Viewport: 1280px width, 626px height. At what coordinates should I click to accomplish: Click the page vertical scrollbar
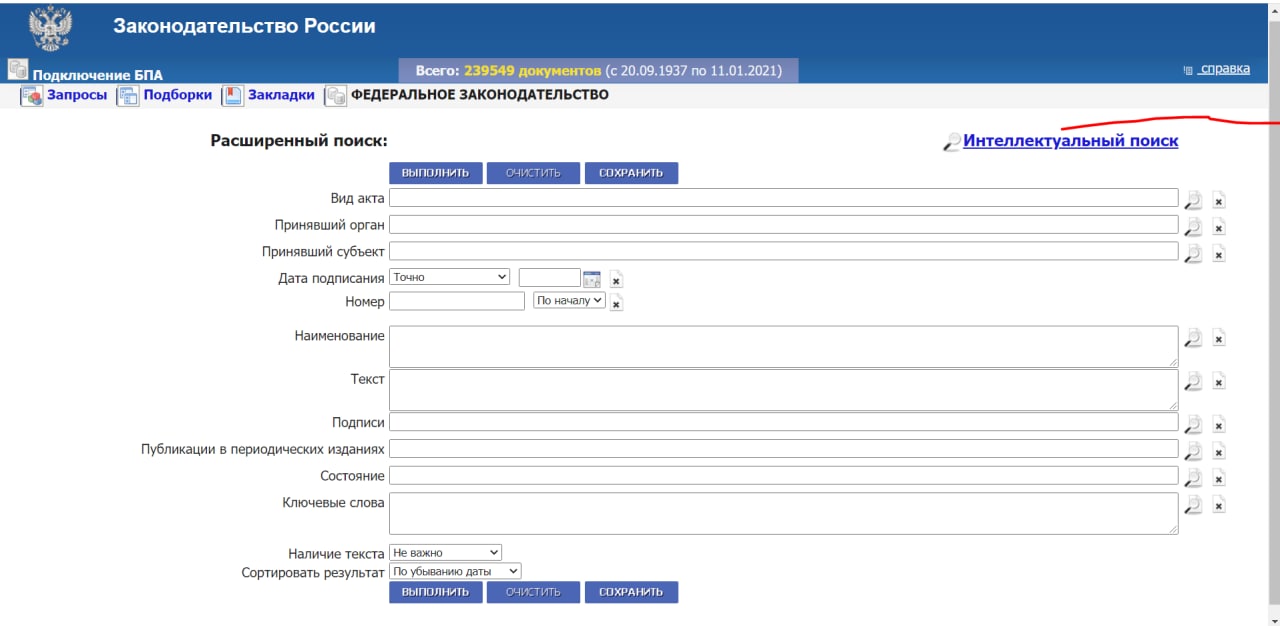1274,313
